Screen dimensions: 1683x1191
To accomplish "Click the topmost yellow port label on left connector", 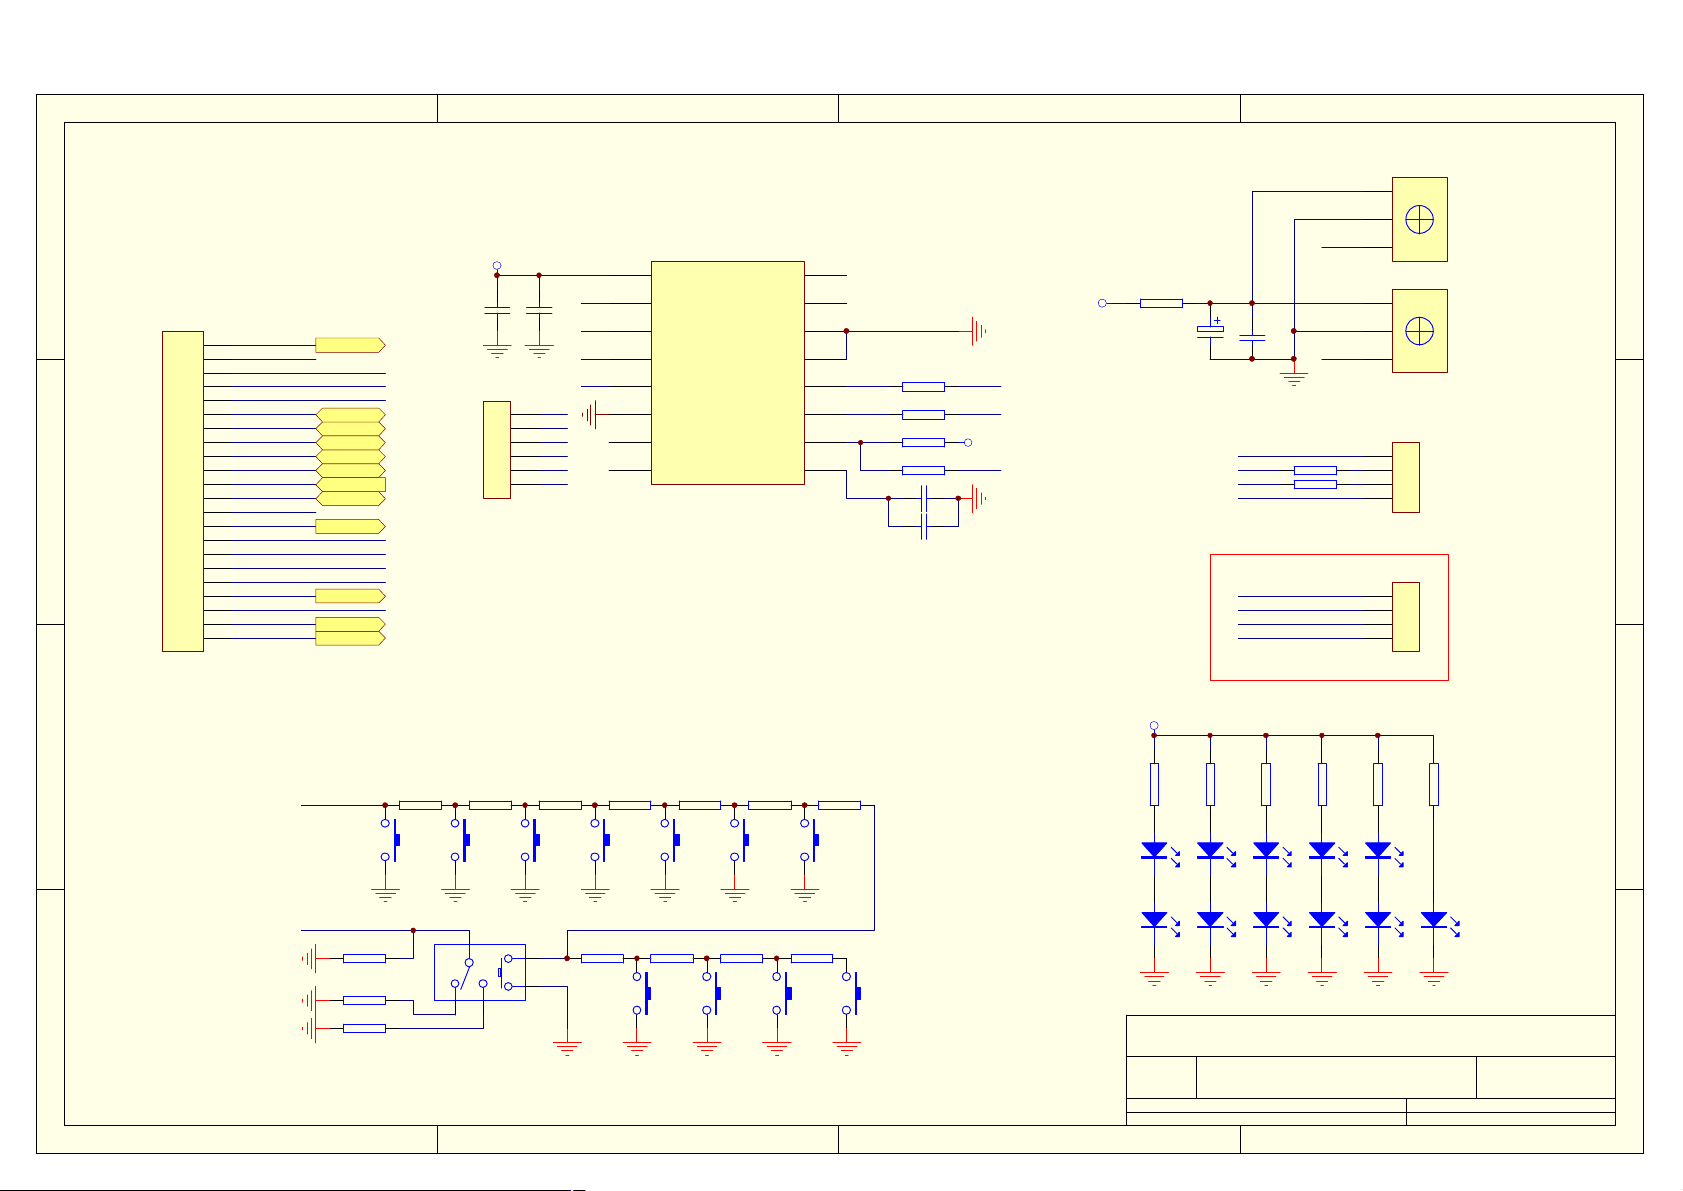I will [x=350, y=345].
